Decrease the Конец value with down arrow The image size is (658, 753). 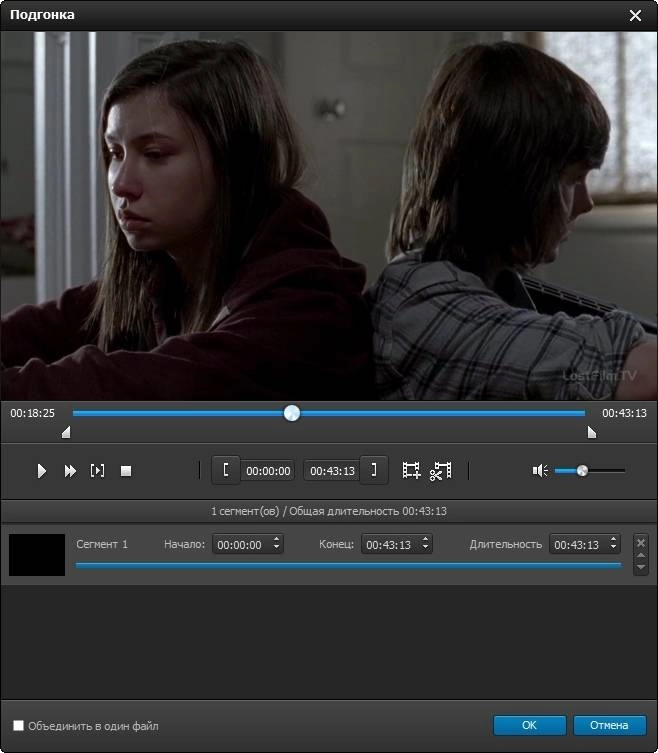(x=426, y=548)
